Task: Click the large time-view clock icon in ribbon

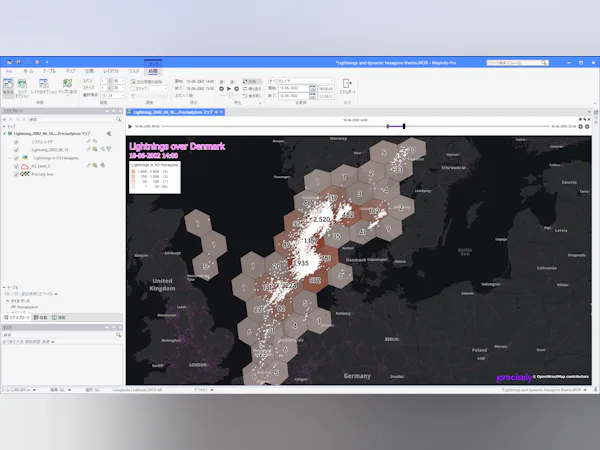Action: click(8, 86)
